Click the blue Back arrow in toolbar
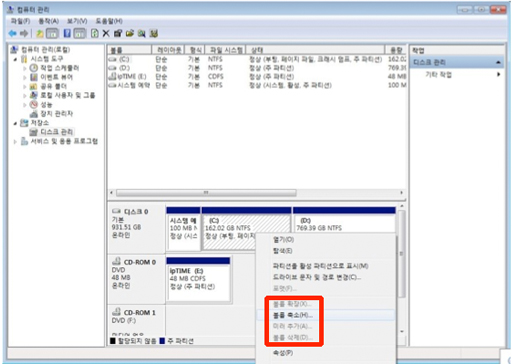514x364 pixels. (12, 33)
